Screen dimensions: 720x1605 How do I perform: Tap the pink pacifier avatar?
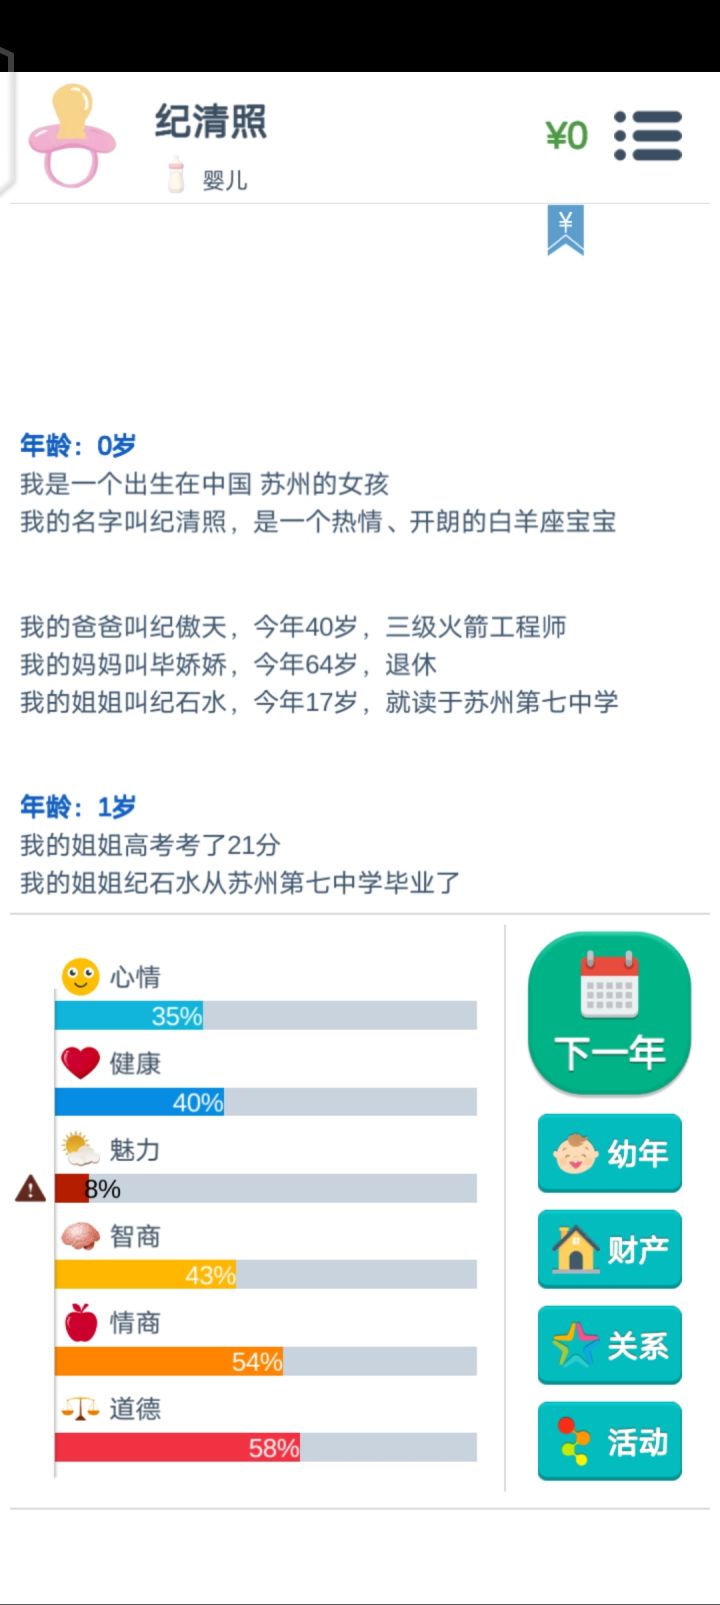[x=70, y=136]
